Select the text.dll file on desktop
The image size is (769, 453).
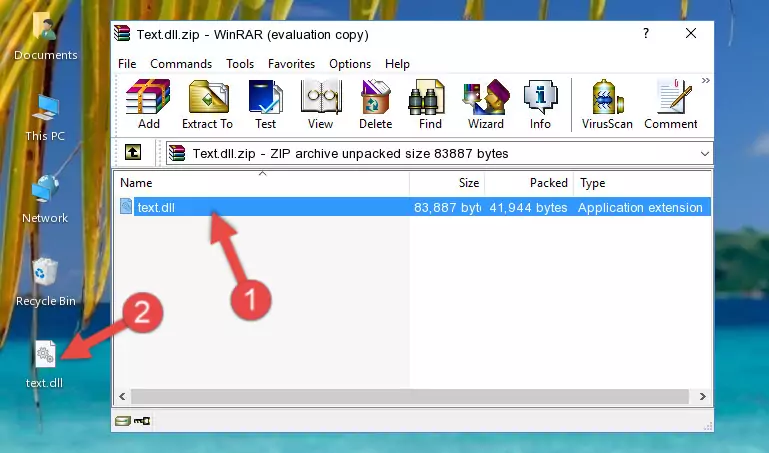(45, 365)
